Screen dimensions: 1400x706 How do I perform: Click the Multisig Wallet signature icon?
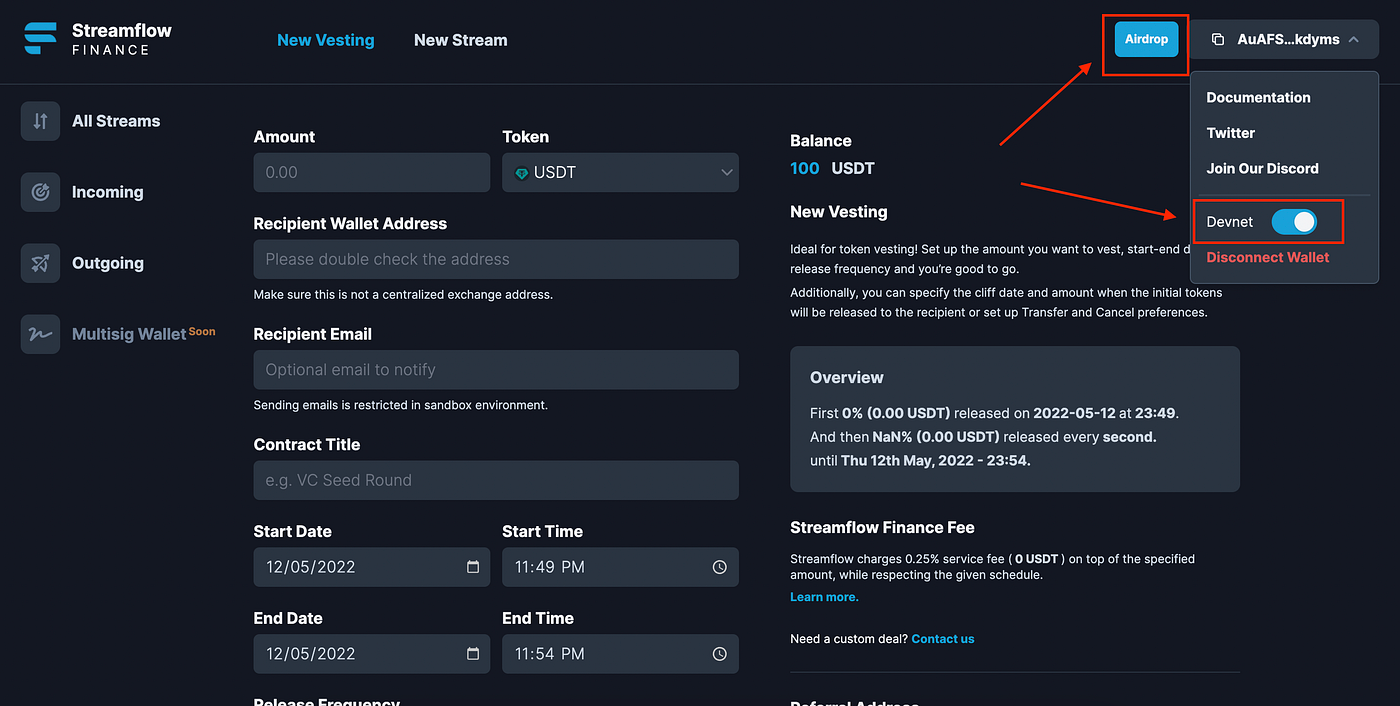[x=41, y=334]
